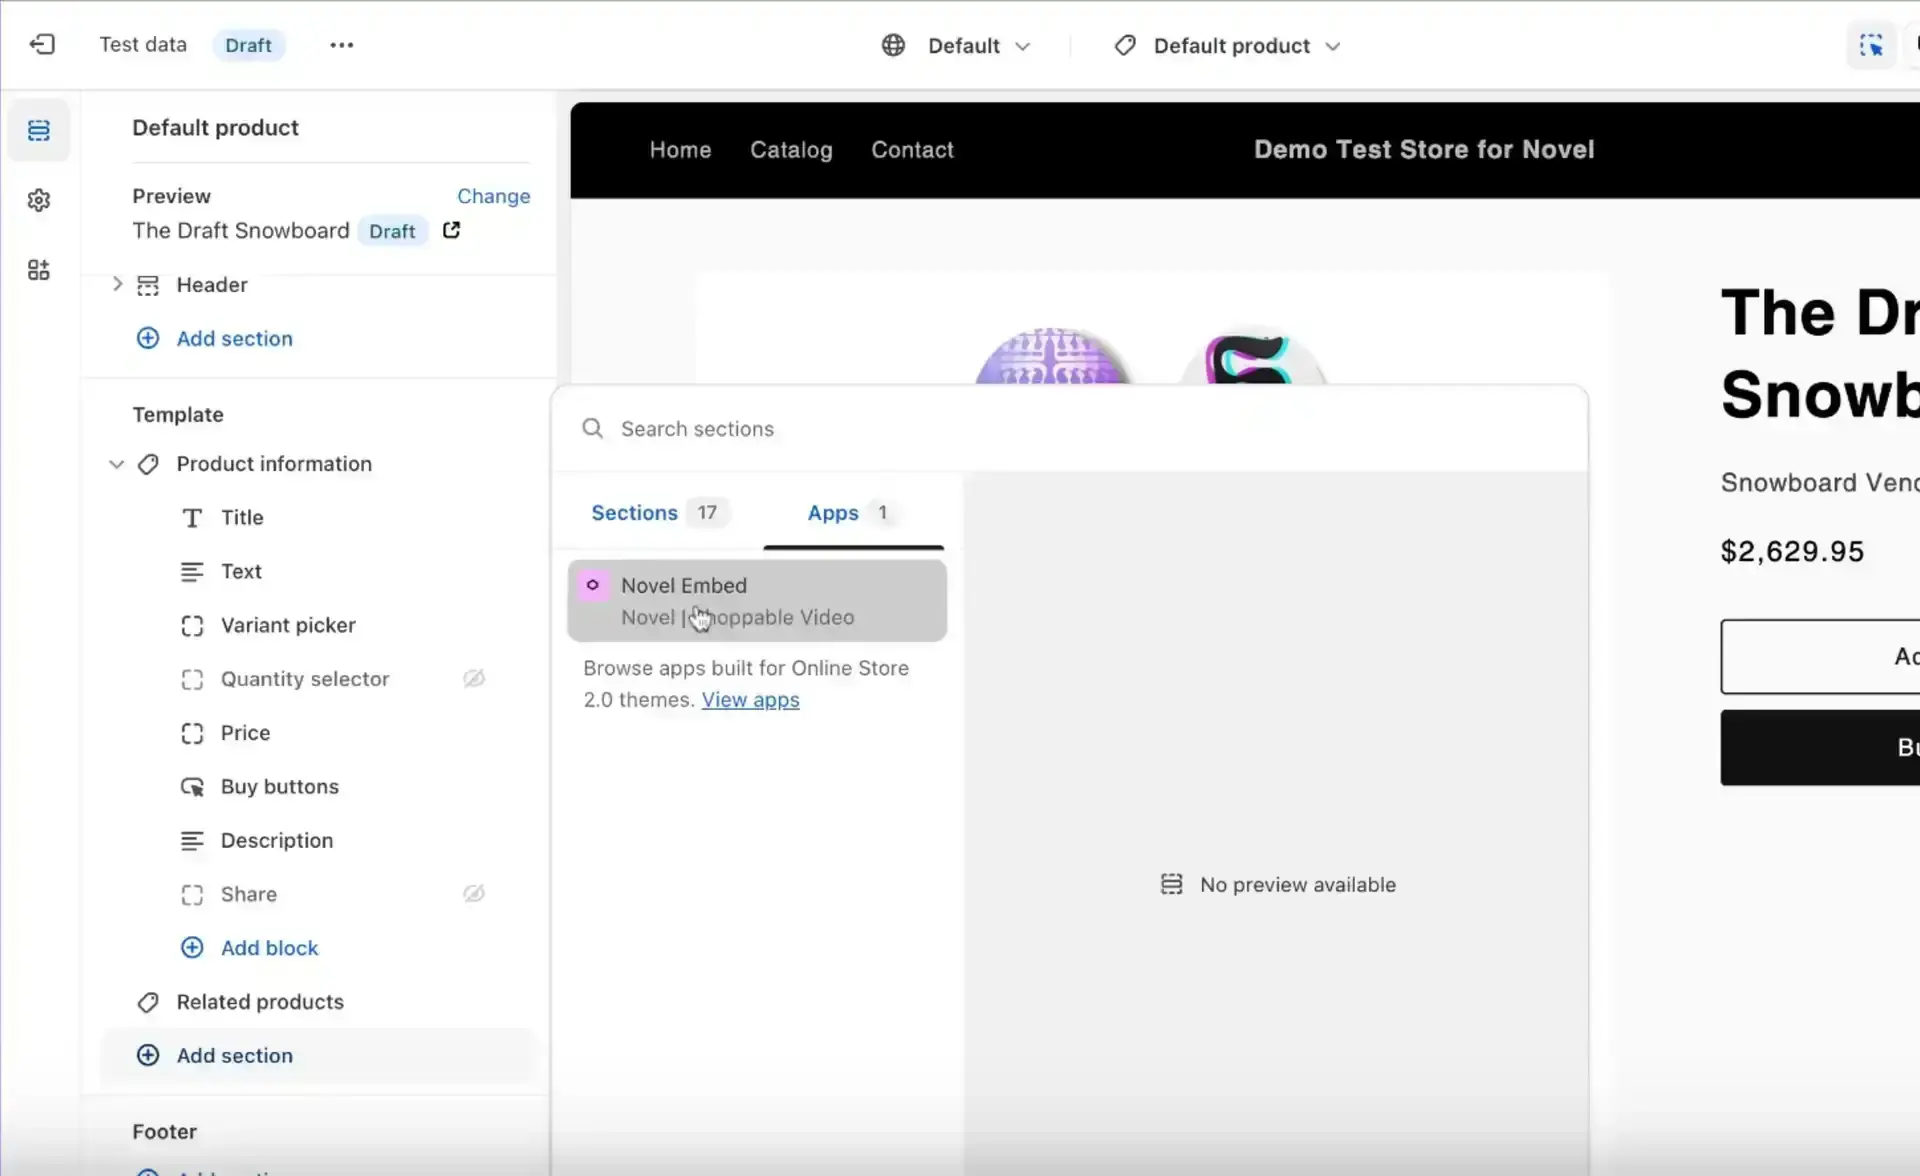The image size is (1920, 1176).
Task: Expand the Header section group
Action: pos(117,285)
